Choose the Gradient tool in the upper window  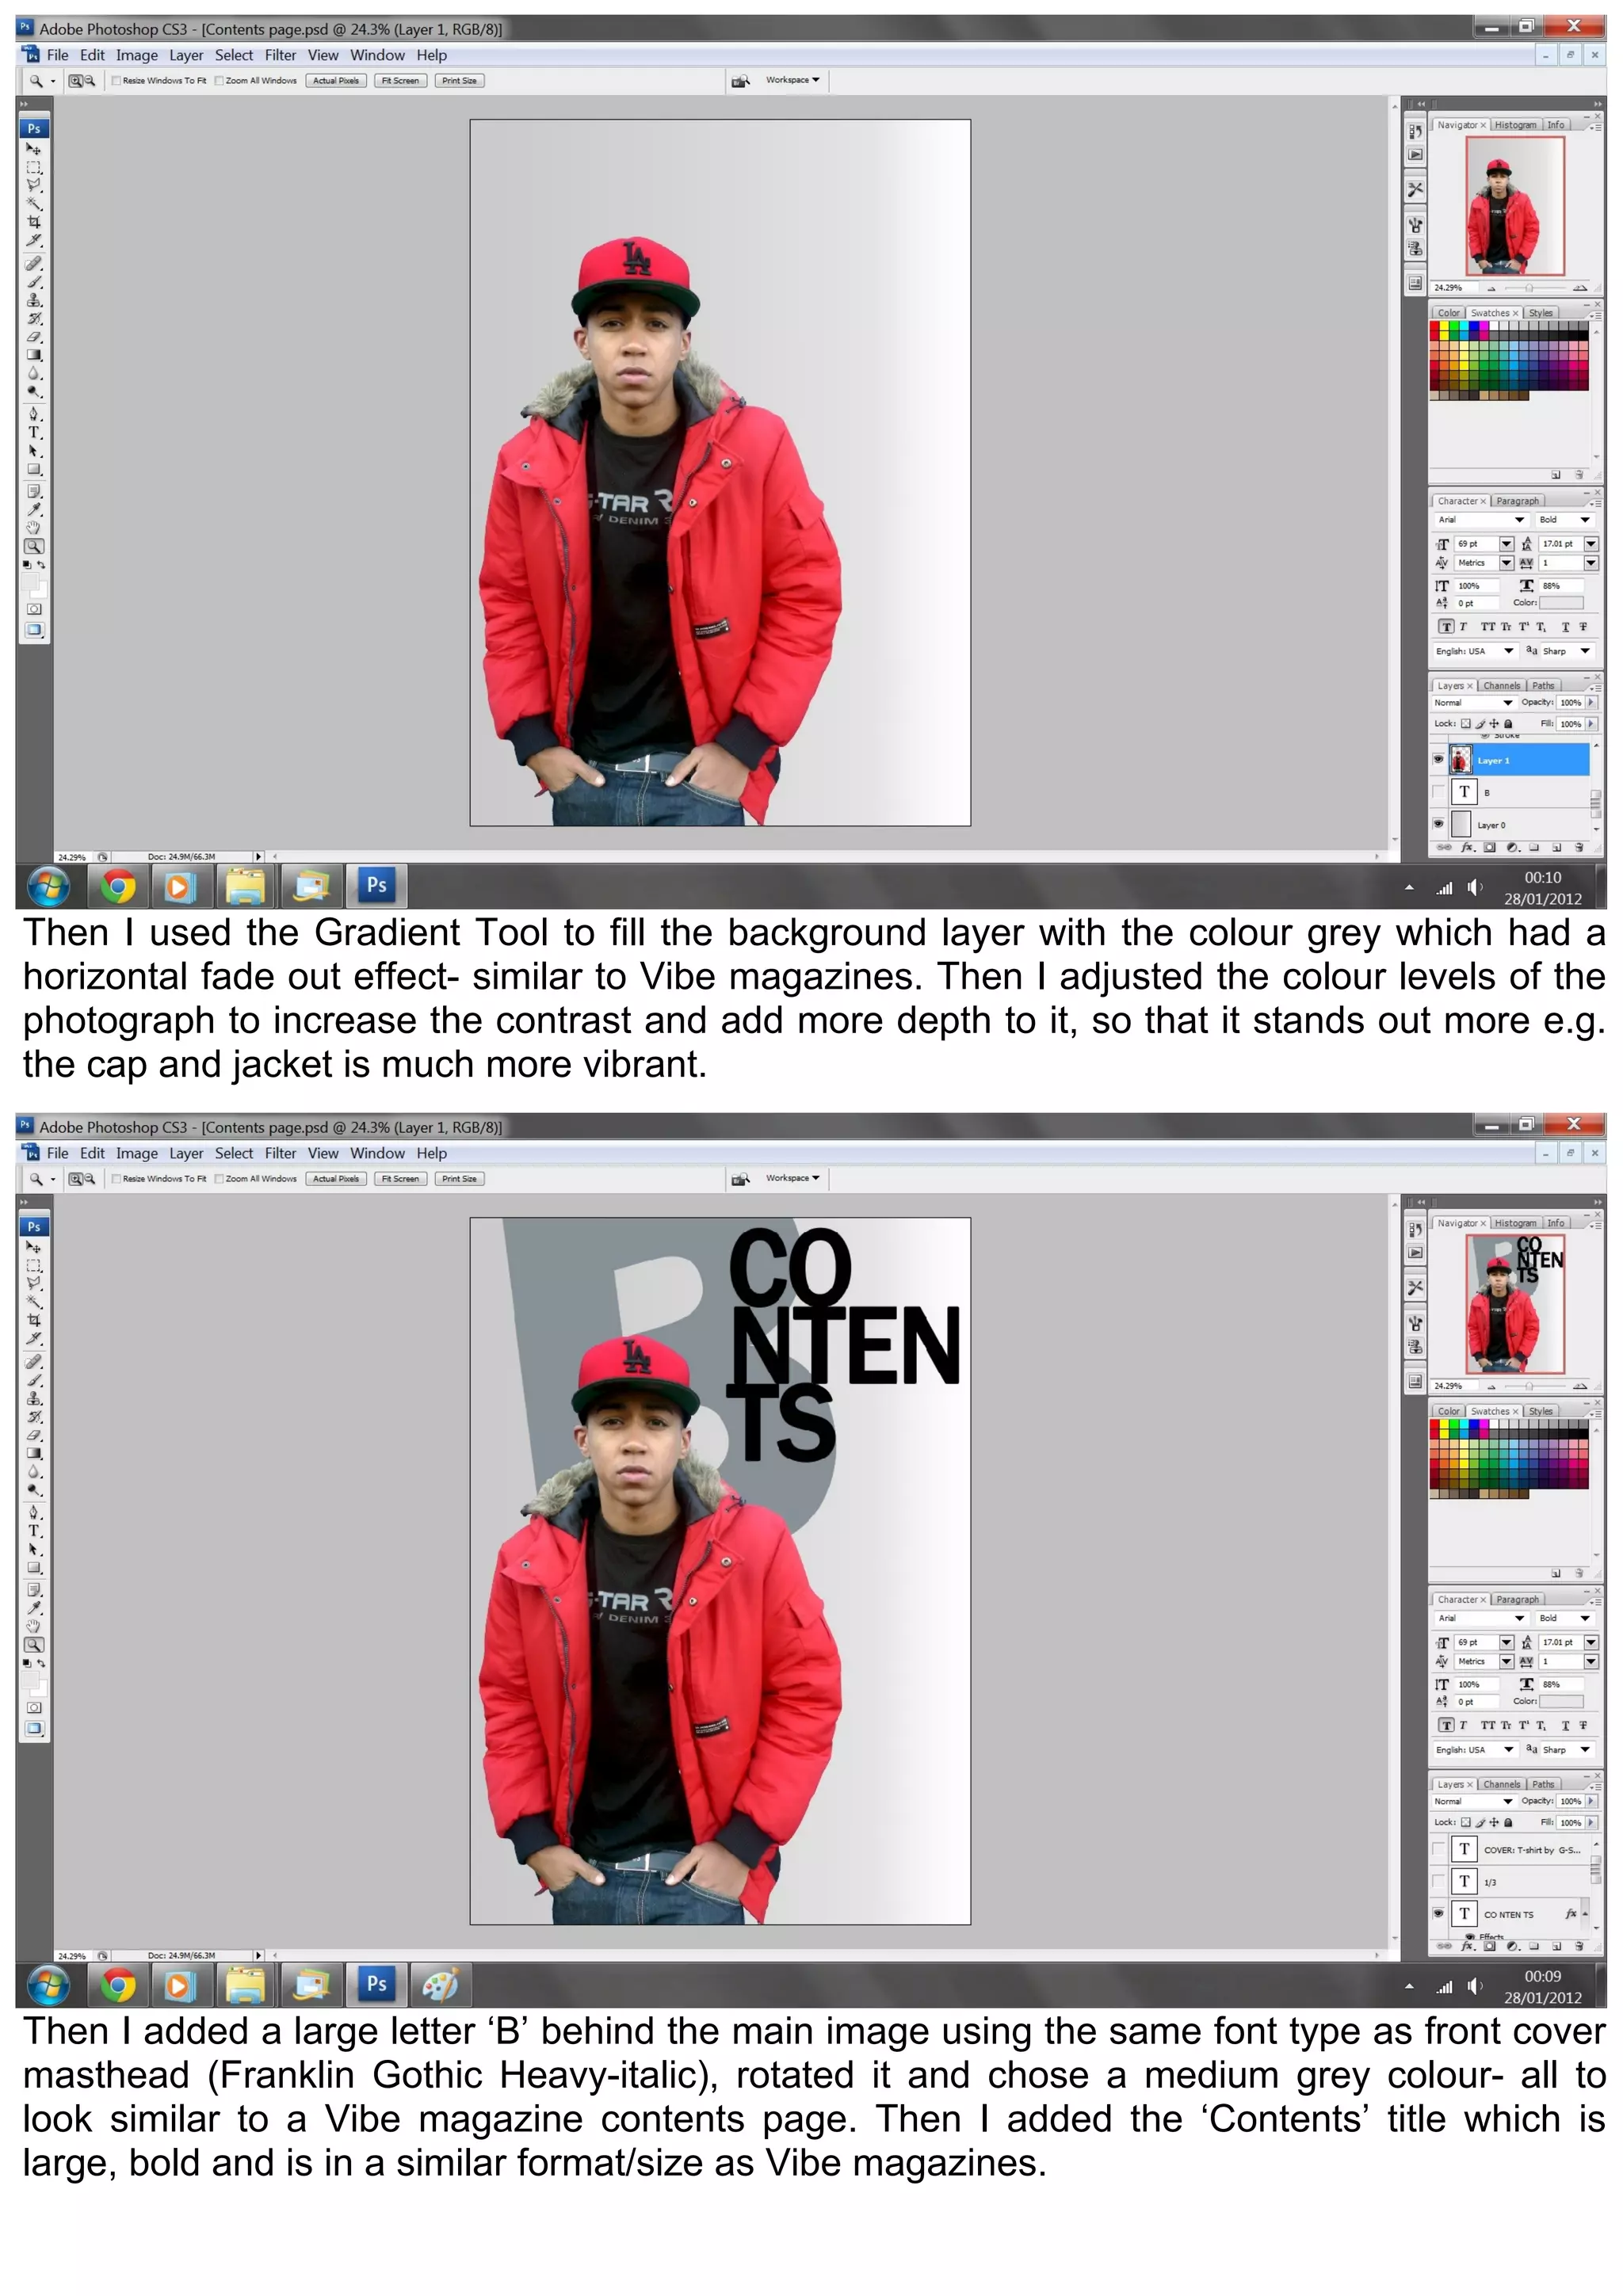click(x=33, y=355)
